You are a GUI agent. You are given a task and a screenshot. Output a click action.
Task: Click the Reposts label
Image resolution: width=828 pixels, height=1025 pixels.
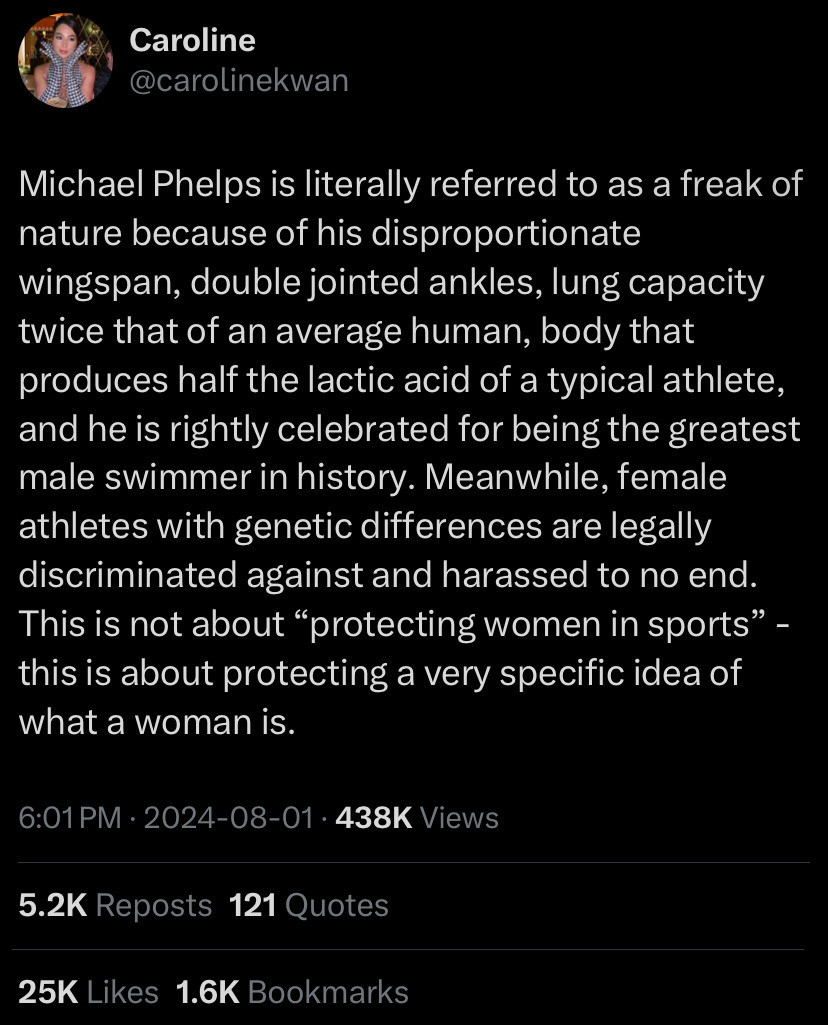pyautogui.click(x=154, y=905)
